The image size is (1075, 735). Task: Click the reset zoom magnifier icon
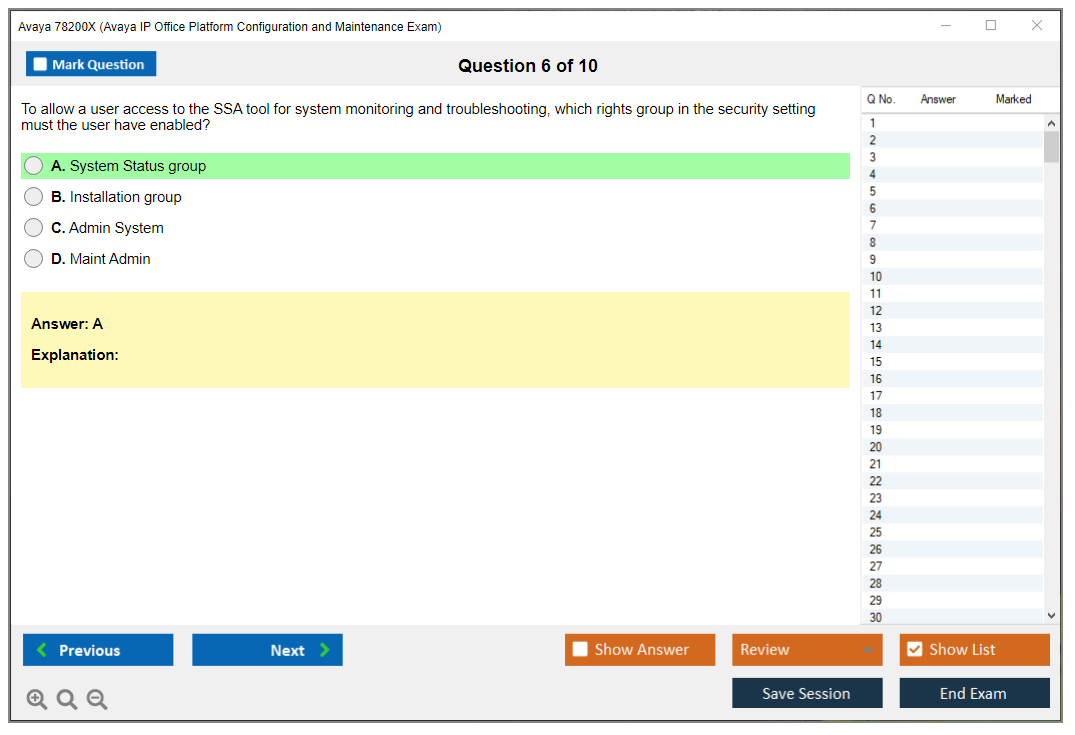(x=67, y=700)
